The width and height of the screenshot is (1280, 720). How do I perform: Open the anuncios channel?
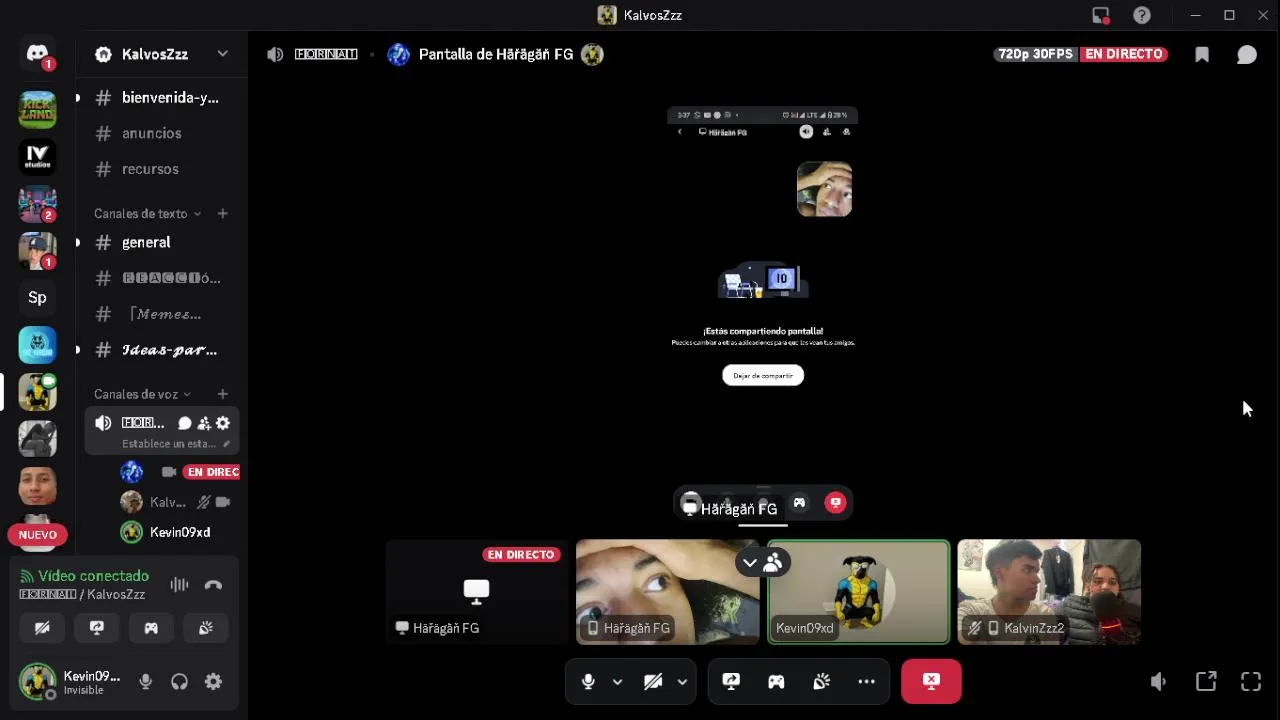coord(162,133)
